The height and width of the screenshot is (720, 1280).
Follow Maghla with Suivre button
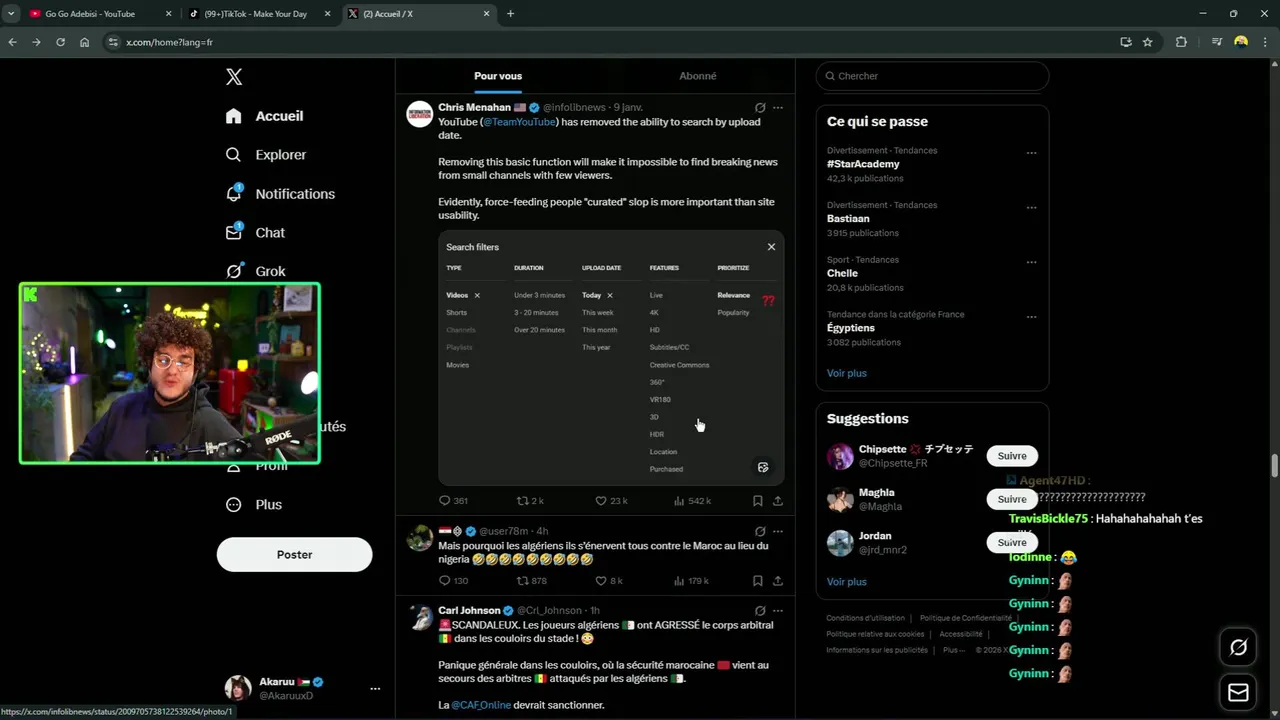tap(1012, 499)
